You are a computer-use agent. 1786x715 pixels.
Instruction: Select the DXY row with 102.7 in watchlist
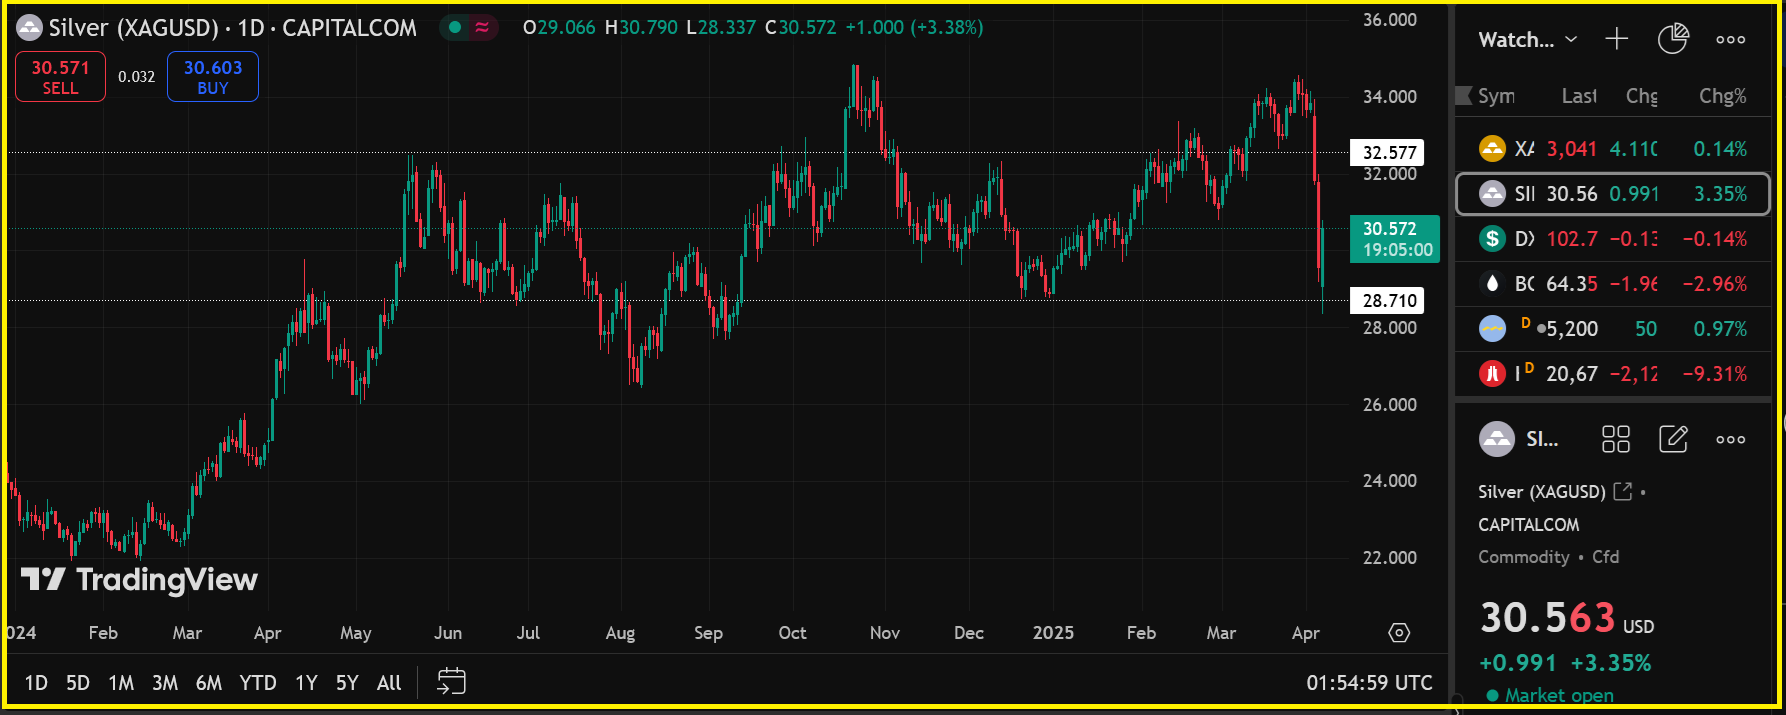[1612, 238]
